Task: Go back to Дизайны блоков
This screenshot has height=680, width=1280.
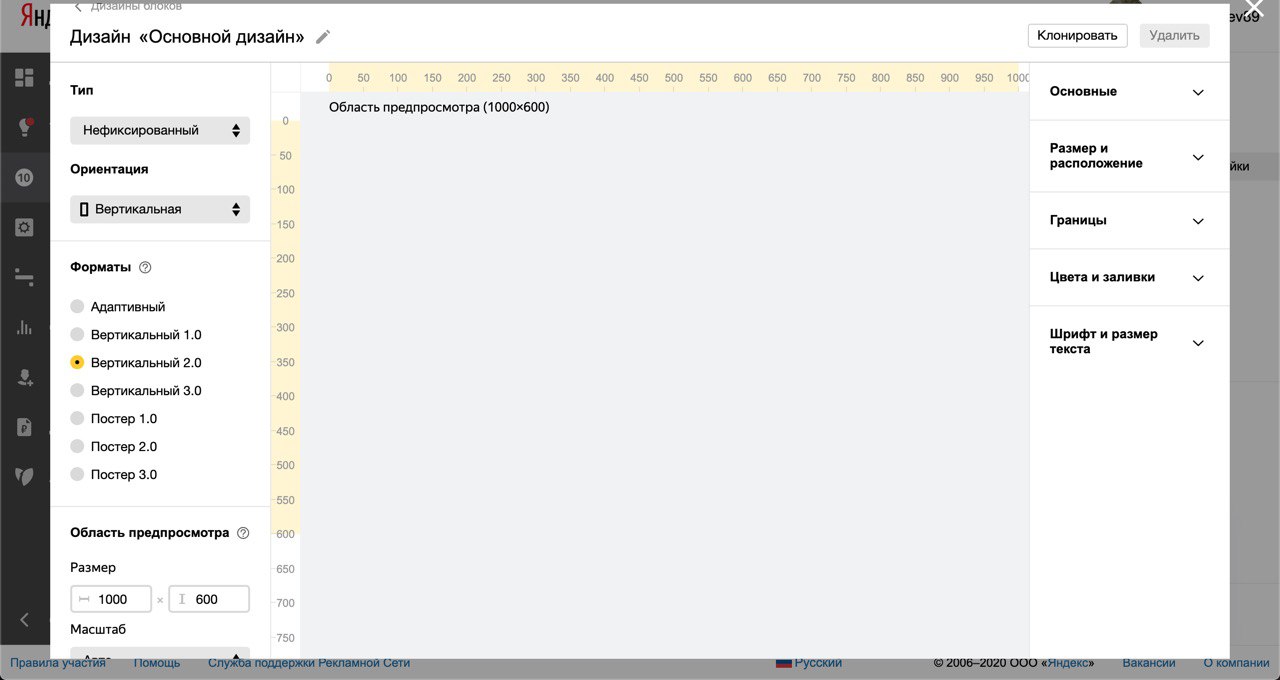Action: [128, 6]
